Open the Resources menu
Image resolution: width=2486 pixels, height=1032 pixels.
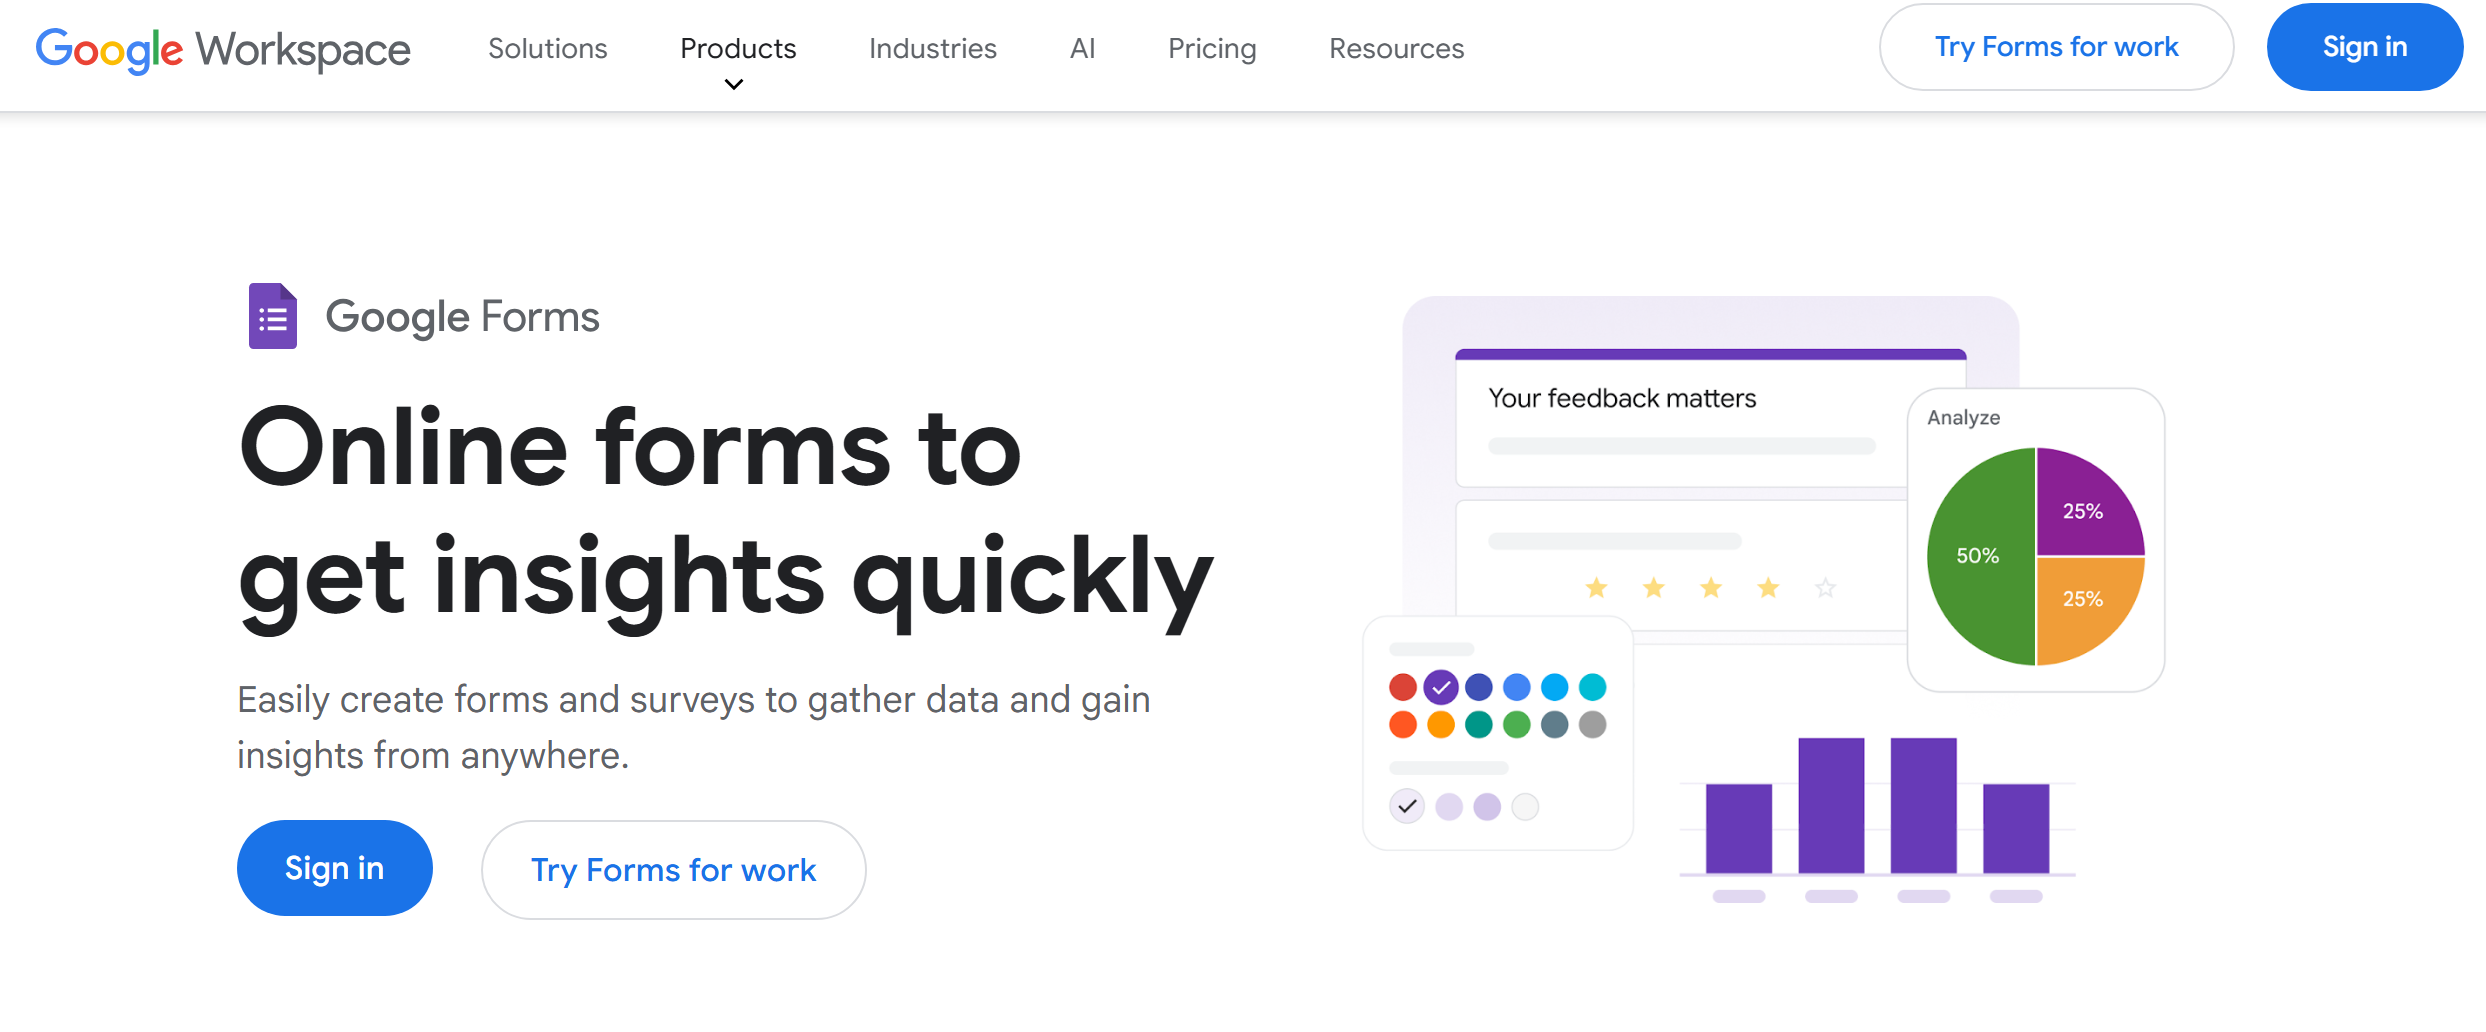1395,48
